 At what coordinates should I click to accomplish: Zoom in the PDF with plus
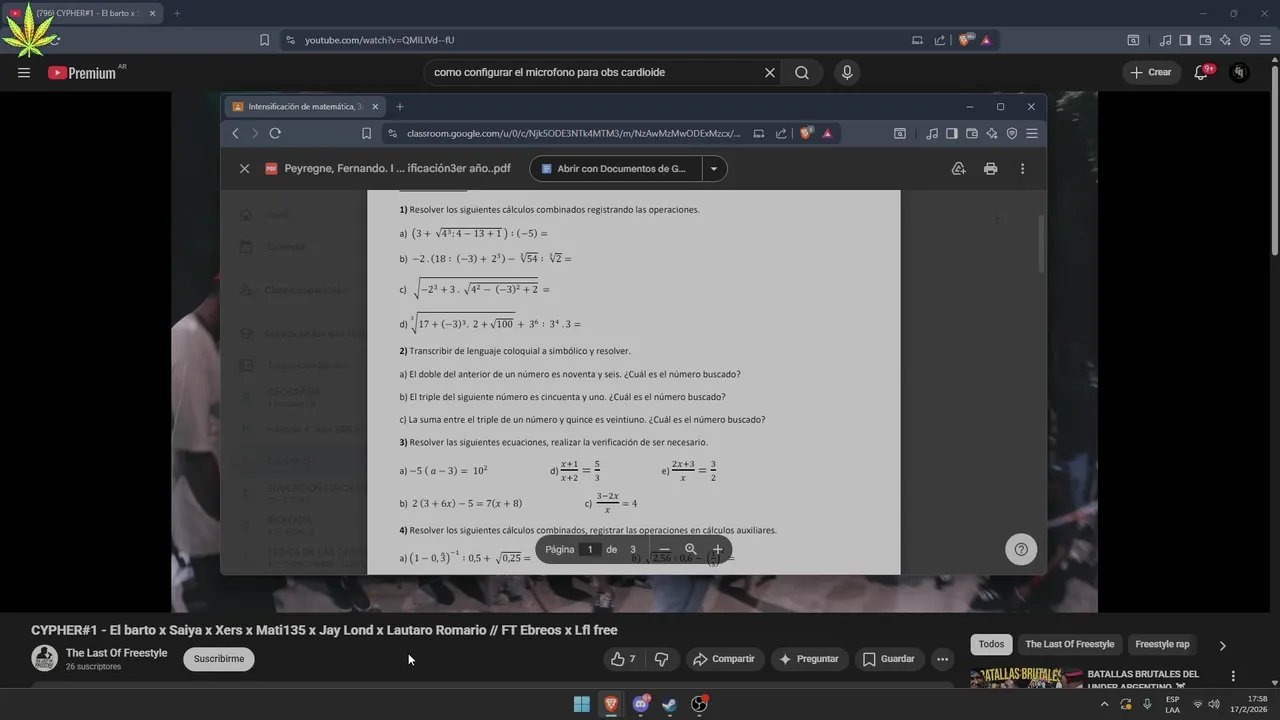coord(717,549)
